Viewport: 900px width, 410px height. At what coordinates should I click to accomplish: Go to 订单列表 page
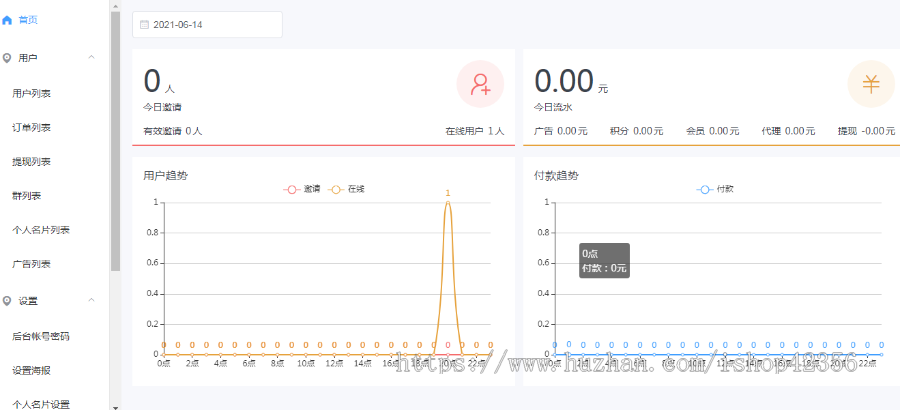click(32, 127)
